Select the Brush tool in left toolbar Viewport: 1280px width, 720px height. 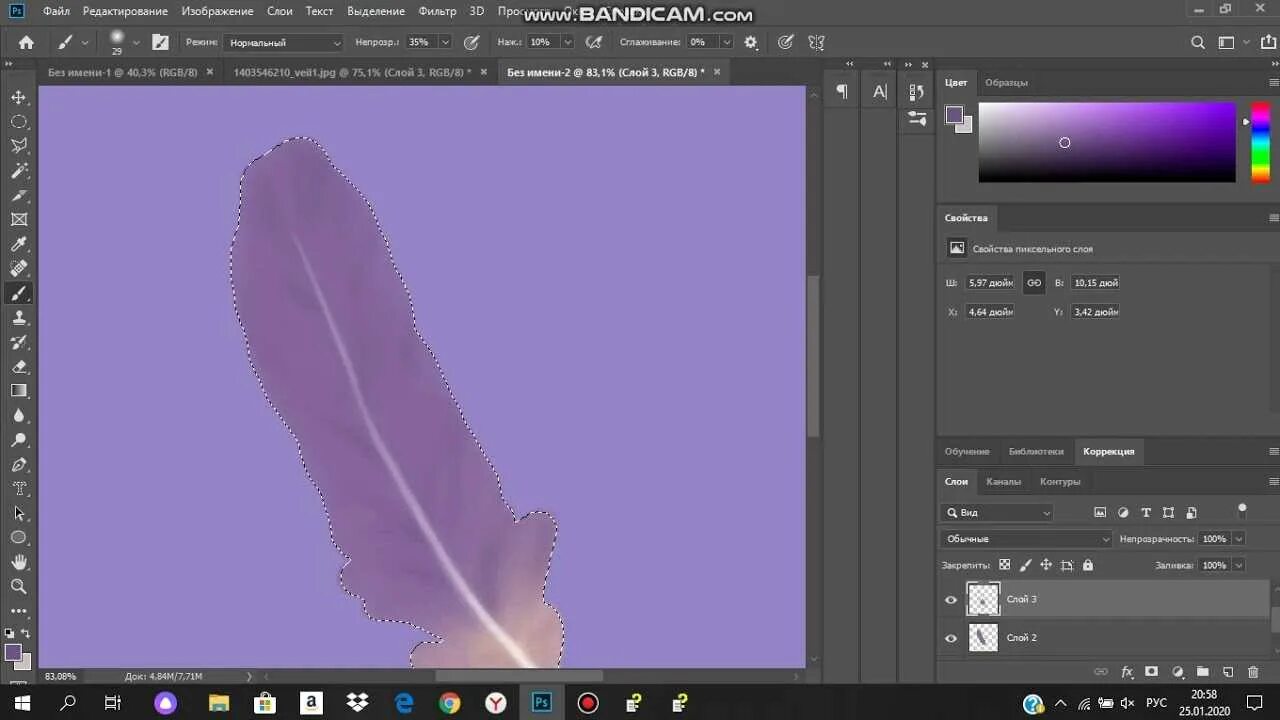pyautogui.click(x=19, y=293)
